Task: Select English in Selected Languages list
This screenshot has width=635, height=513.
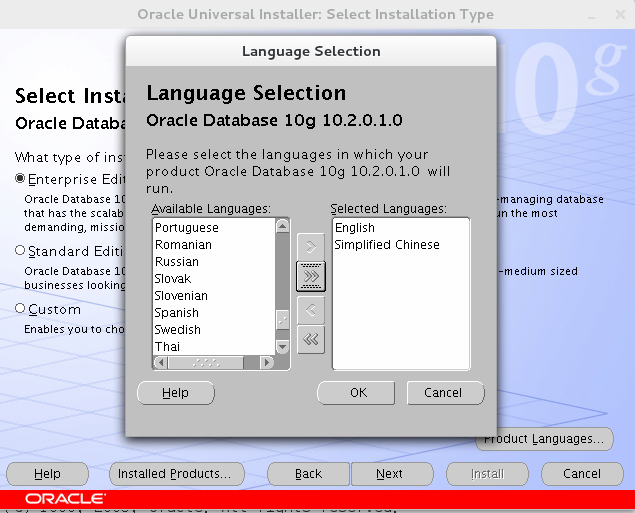Action: tap(401, 228)
